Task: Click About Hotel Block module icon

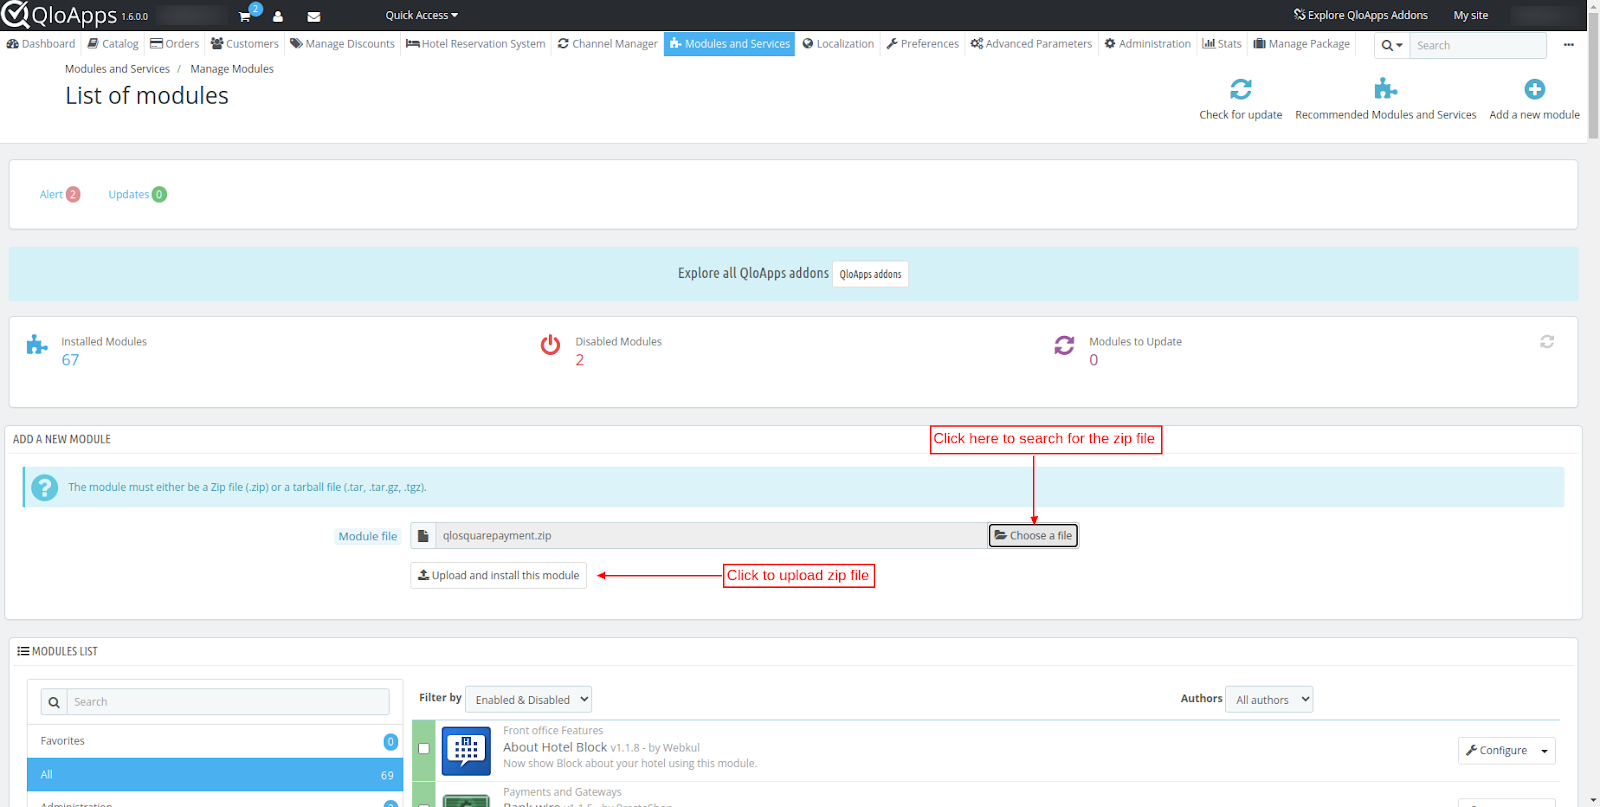Action: pyautogui.click(x=466, y=751)
